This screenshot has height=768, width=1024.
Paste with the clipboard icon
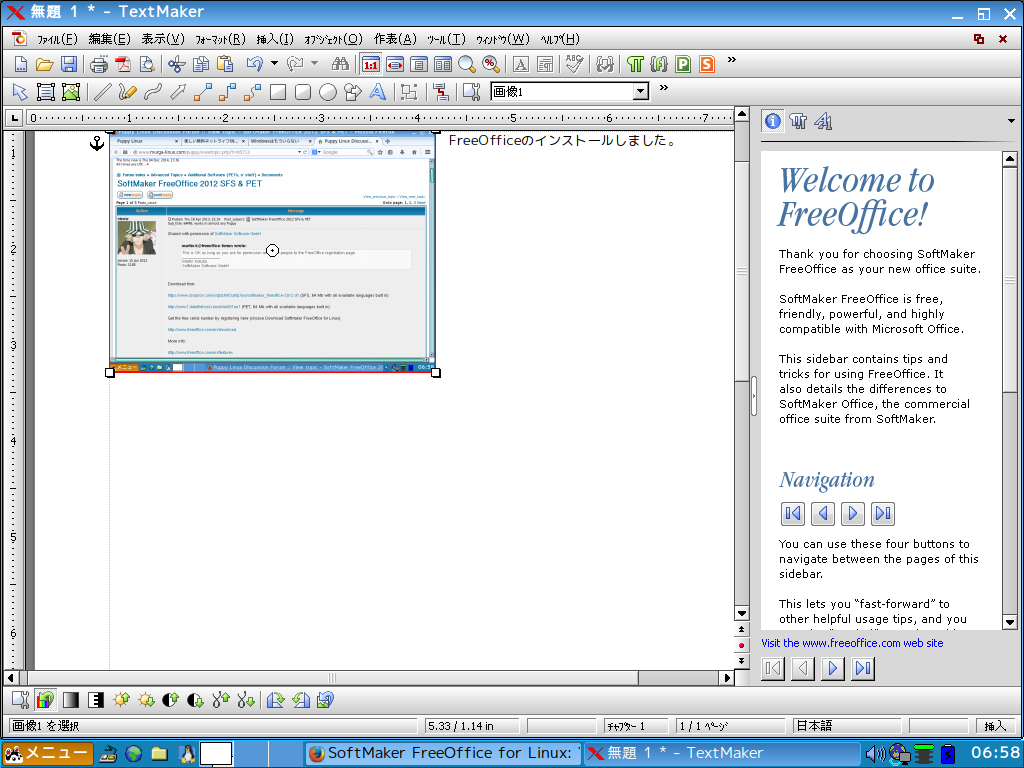[225, 64]
